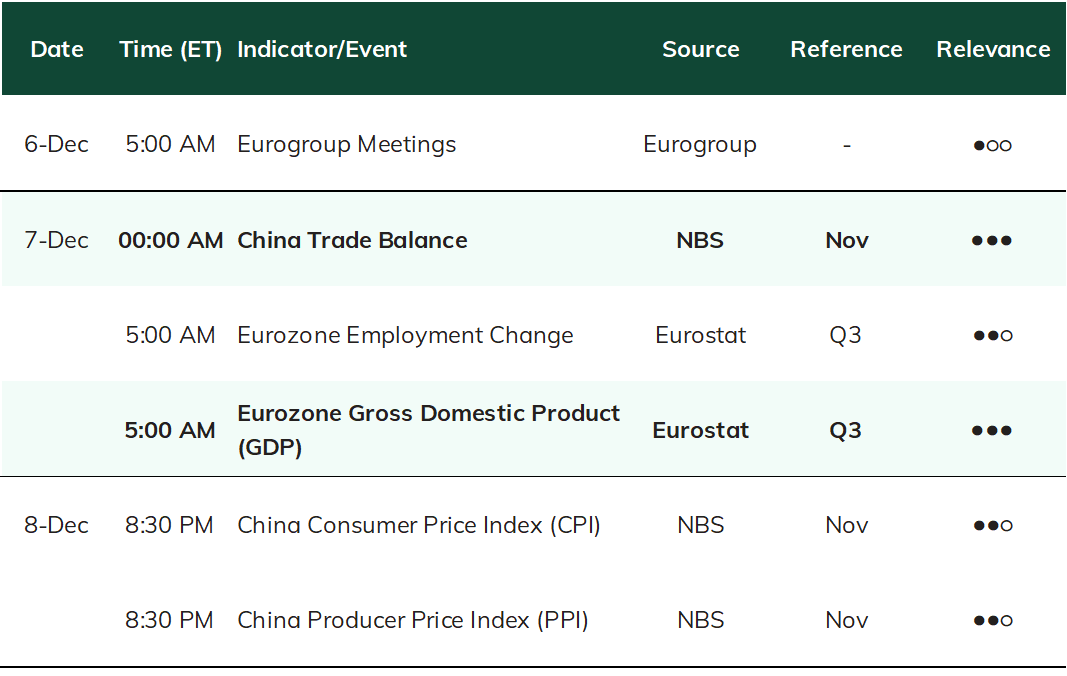Open the Eurogroup Meetings event
The width and height of the screenshot is (1067, 676).
[x=346, y=144]
